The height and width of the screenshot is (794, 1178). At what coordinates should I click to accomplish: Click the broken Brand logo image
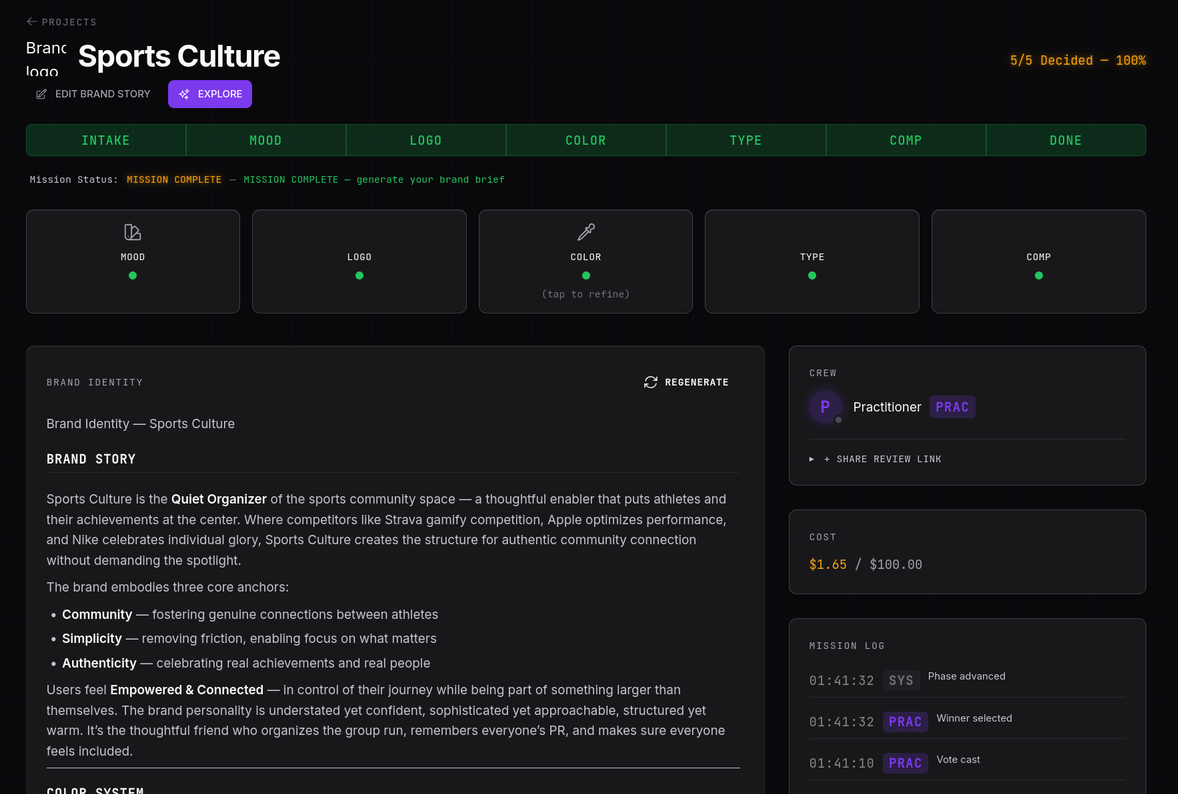coord(45,59)
